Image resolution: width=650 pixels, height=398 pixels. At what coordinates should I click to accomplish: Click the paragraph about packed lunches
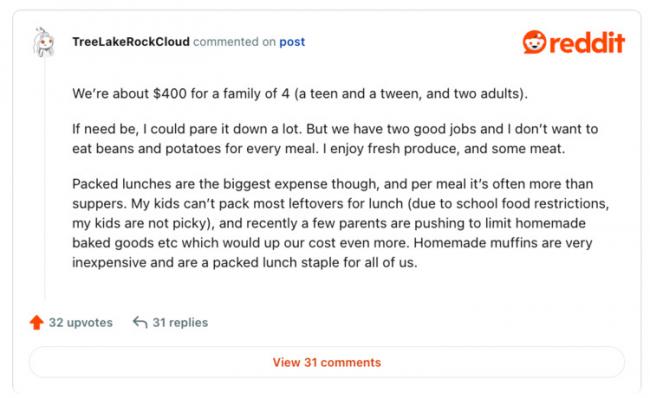pyautogui.click(x=341, y=223)
